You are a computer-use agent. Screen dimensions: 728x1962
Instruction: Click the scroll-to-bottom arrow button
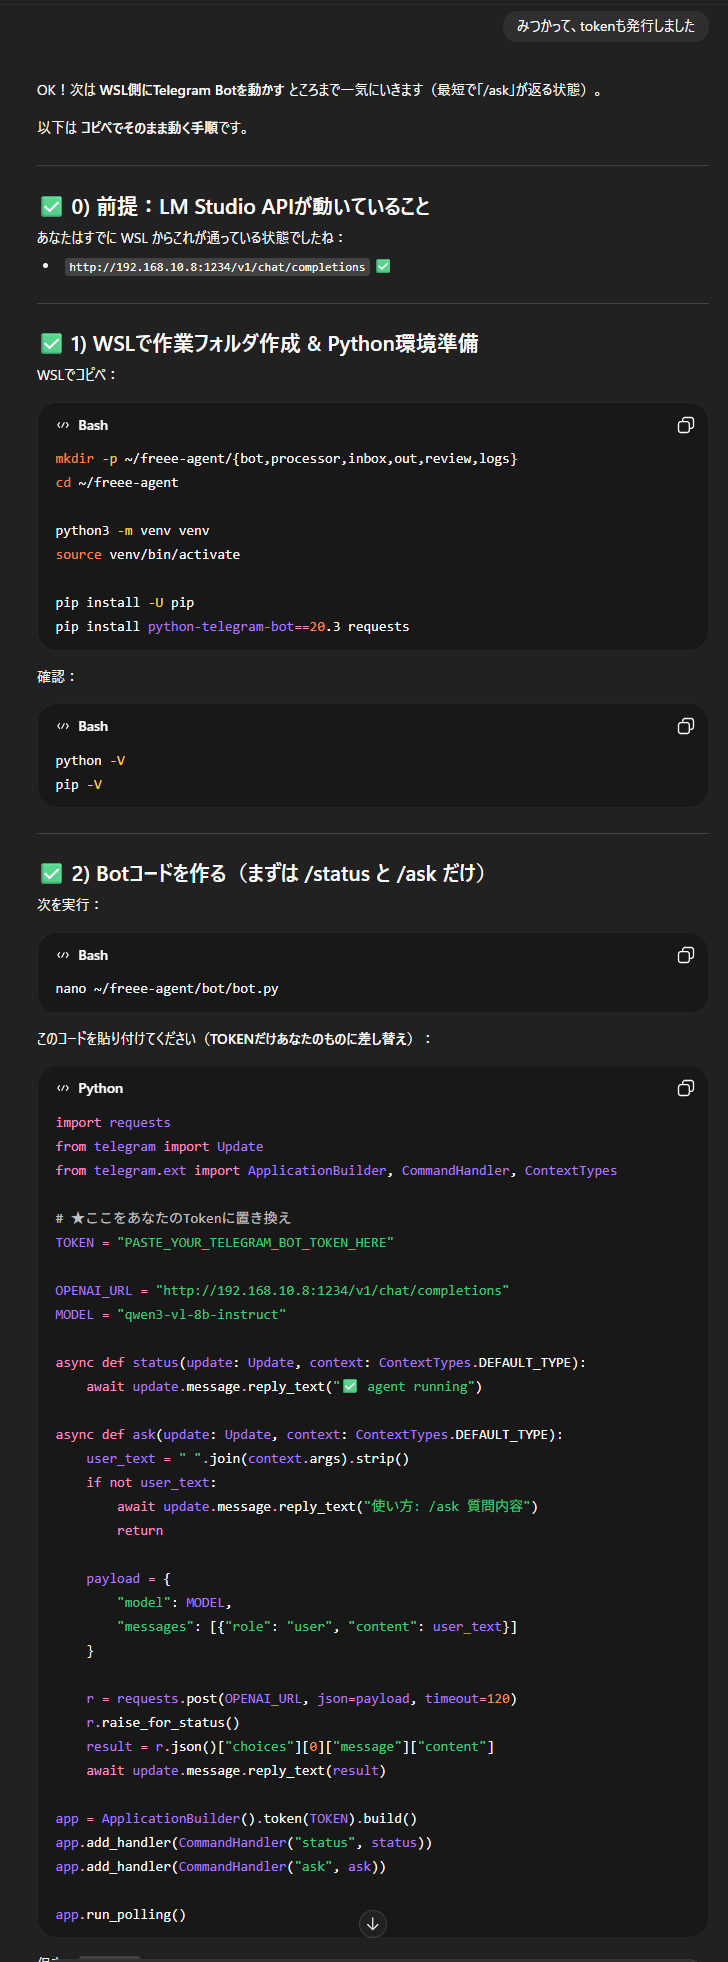[373, 1923]
